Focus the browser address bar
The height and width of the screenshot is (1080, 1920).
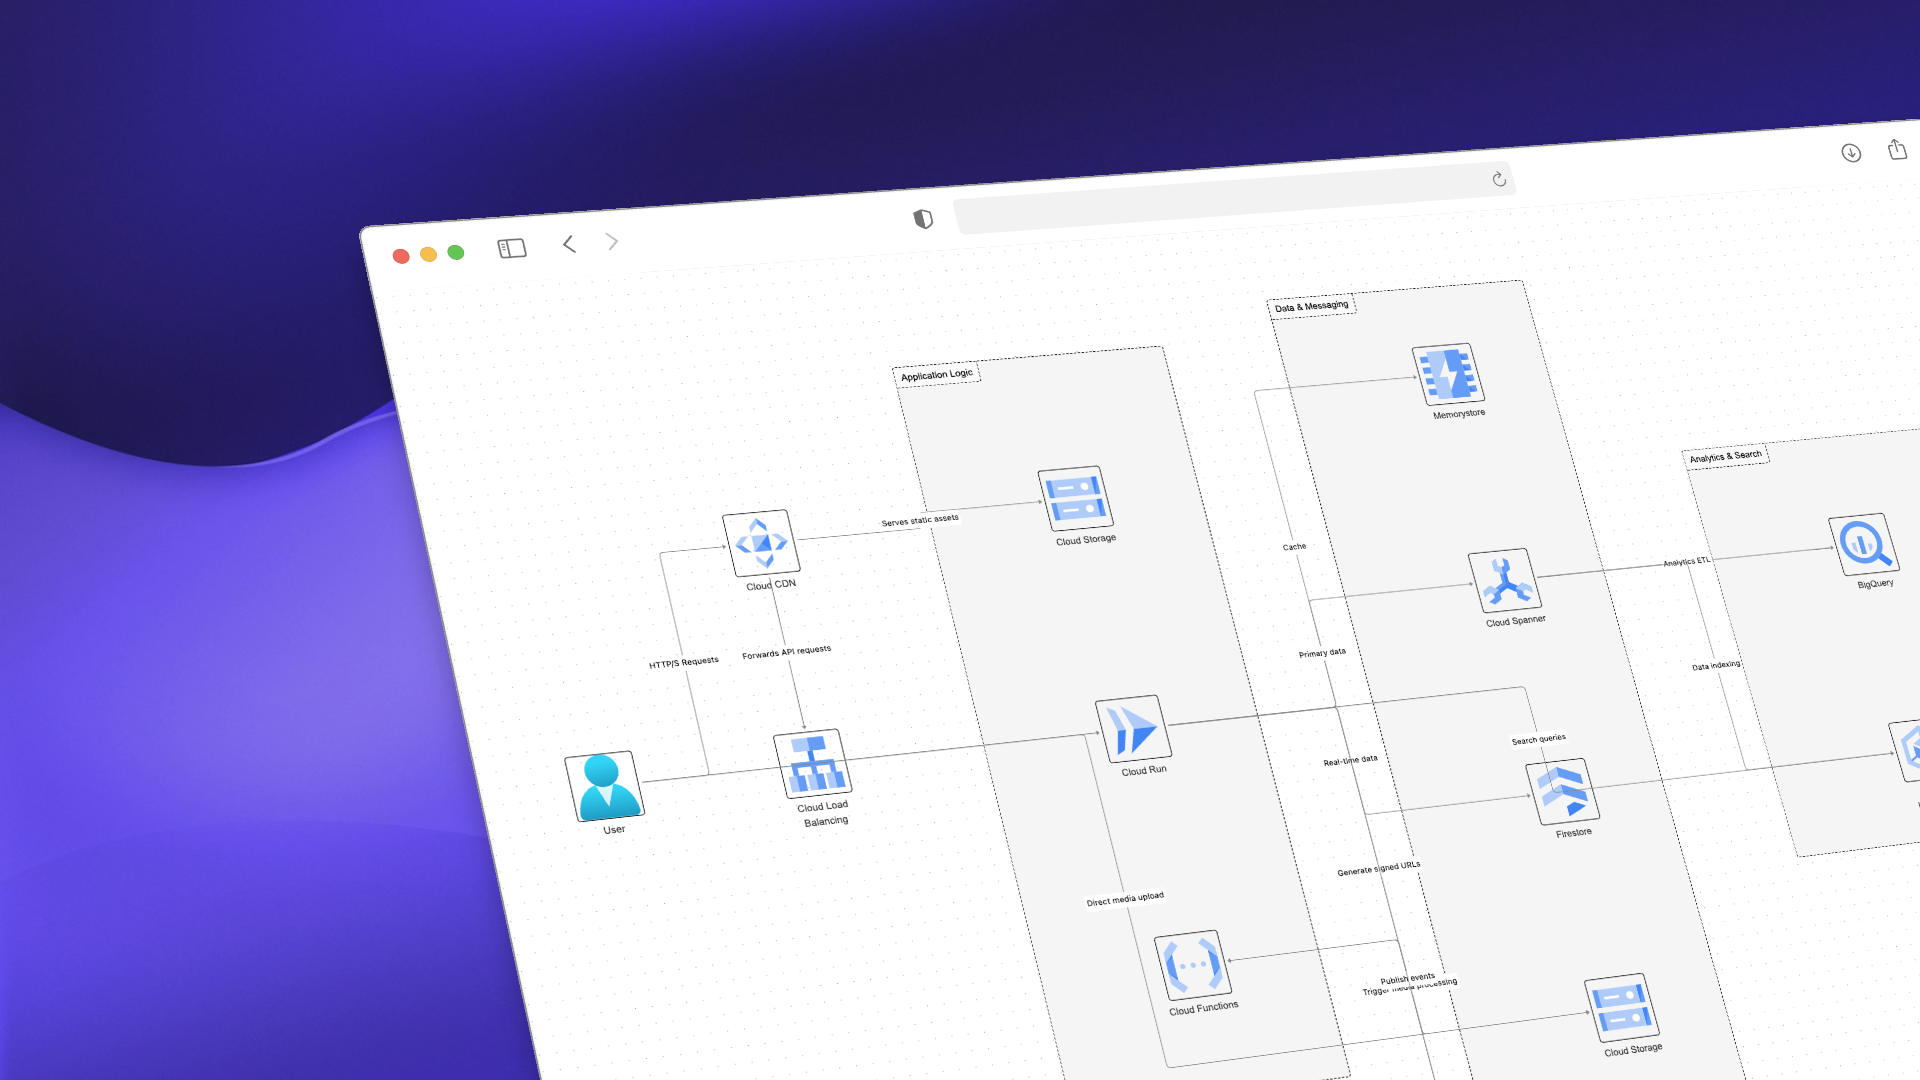[1235, 197]
